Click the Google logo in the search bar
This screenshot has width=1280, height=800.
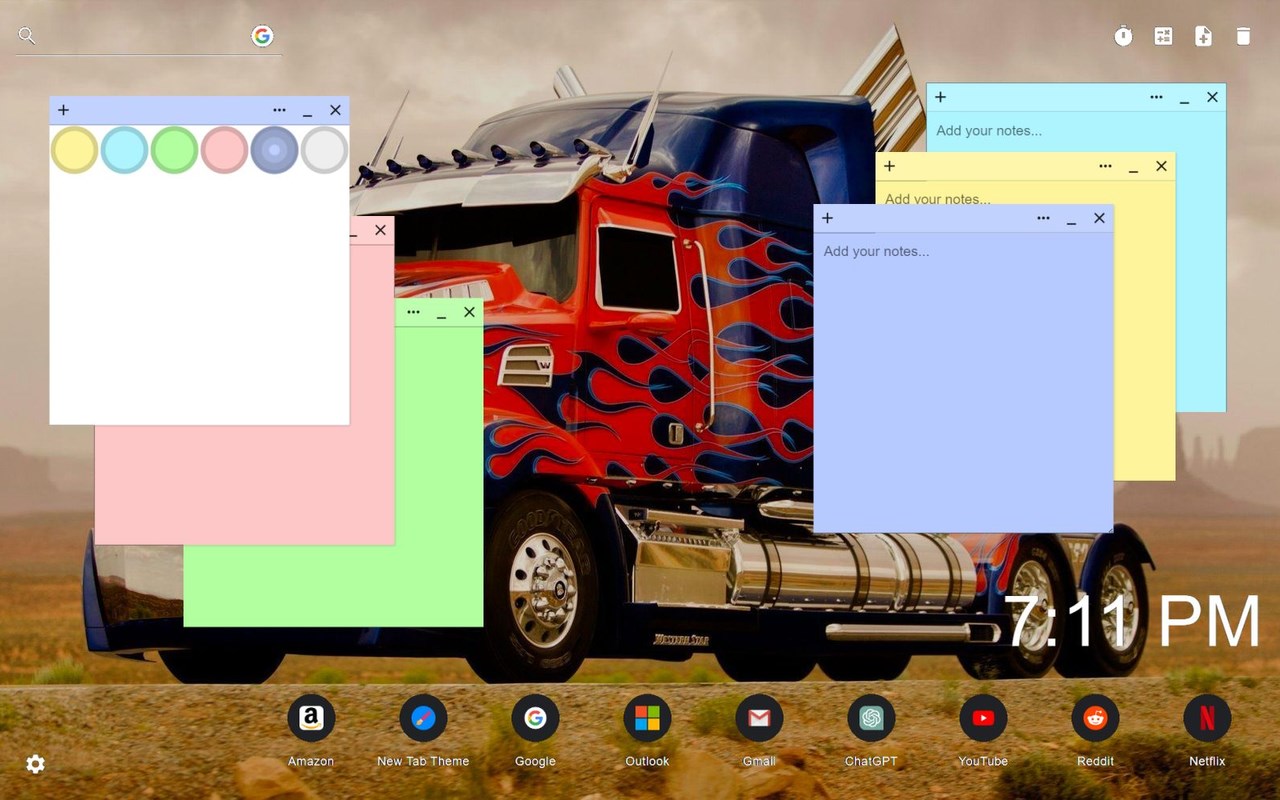(262, 36)
